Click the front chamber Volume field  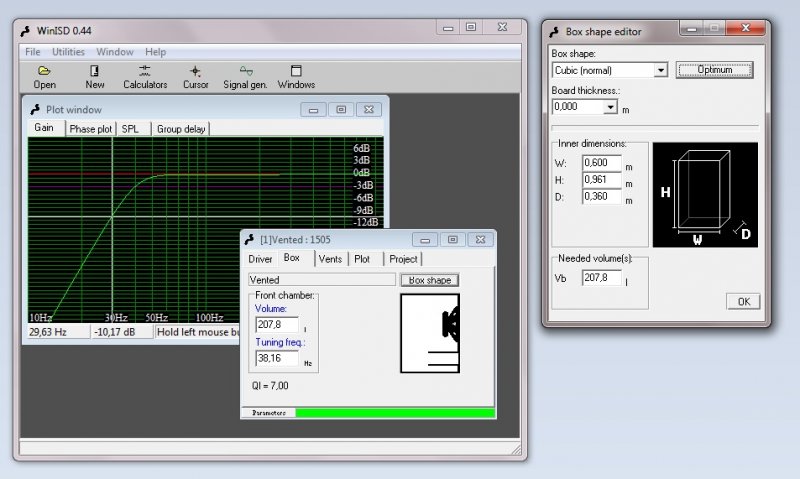[277, 324]
